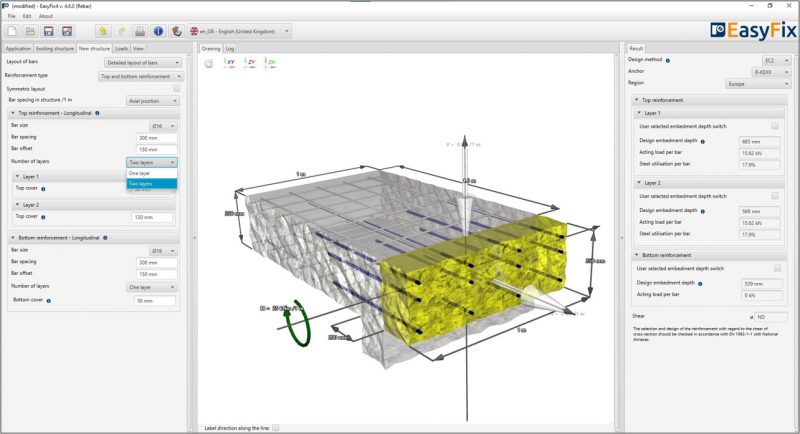The width and height of the screenshot is (800, 434).
Task: Edit top reinforcement Bar spacing 300 mm field
Action: [157, 138]
